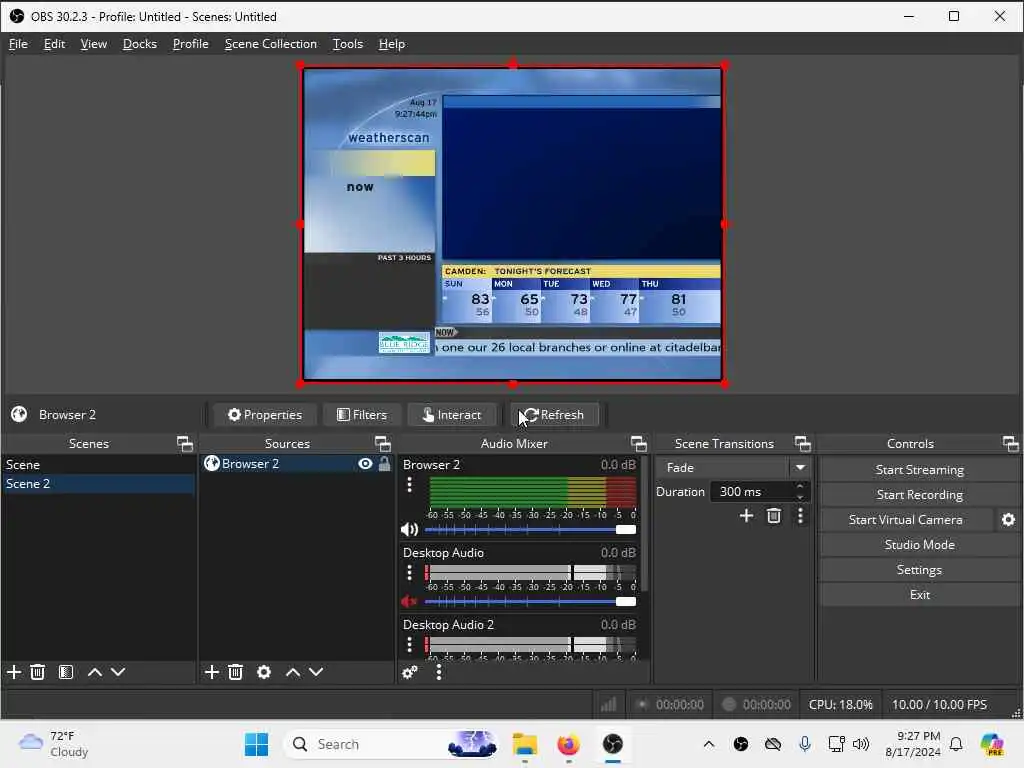Move the scene down with the arrow
The height and width of the screenshot is (768, 1024).
tap(118, 672)
